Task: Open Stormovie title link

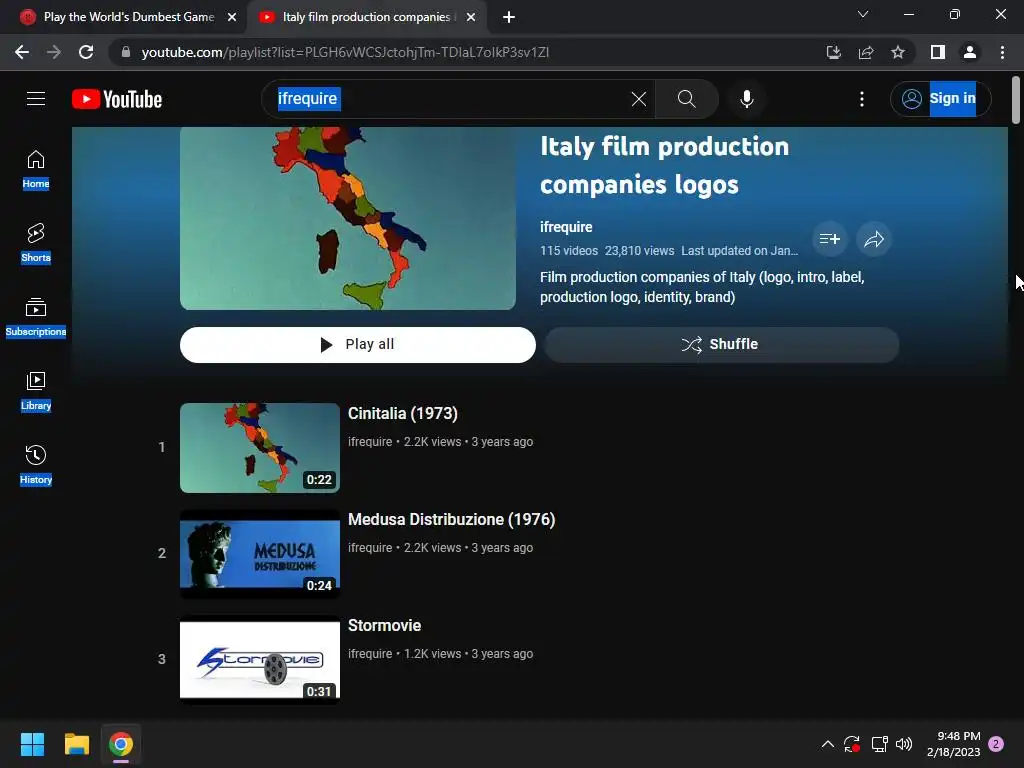Action: 385,626
